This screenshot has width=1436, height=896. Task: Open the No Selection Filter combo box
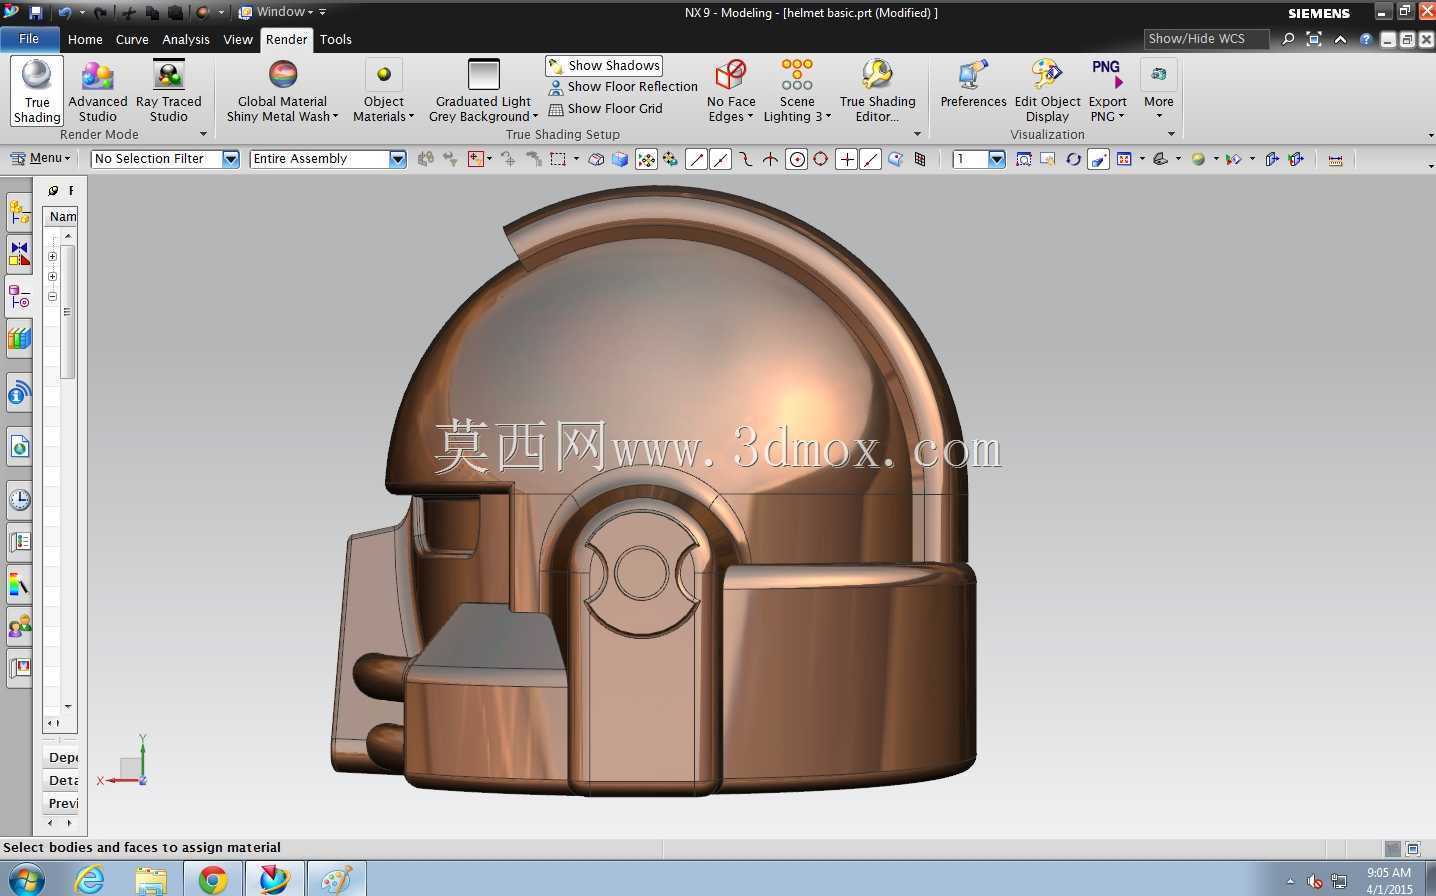[165, 159]
